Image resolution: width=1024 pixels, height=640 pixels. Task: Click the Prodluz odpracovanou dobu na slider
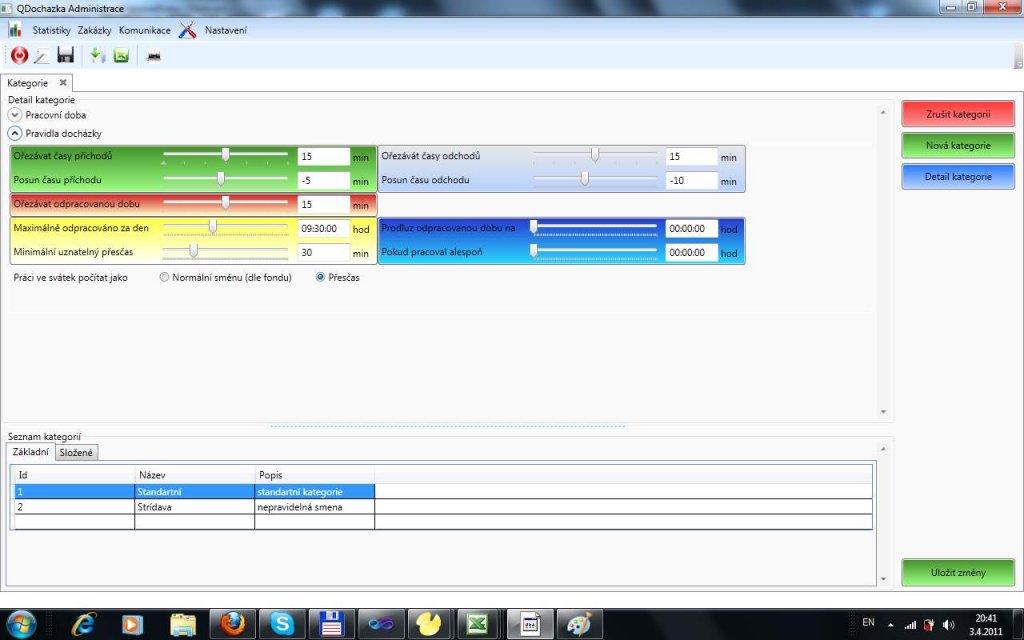click(x=595, y=227)
